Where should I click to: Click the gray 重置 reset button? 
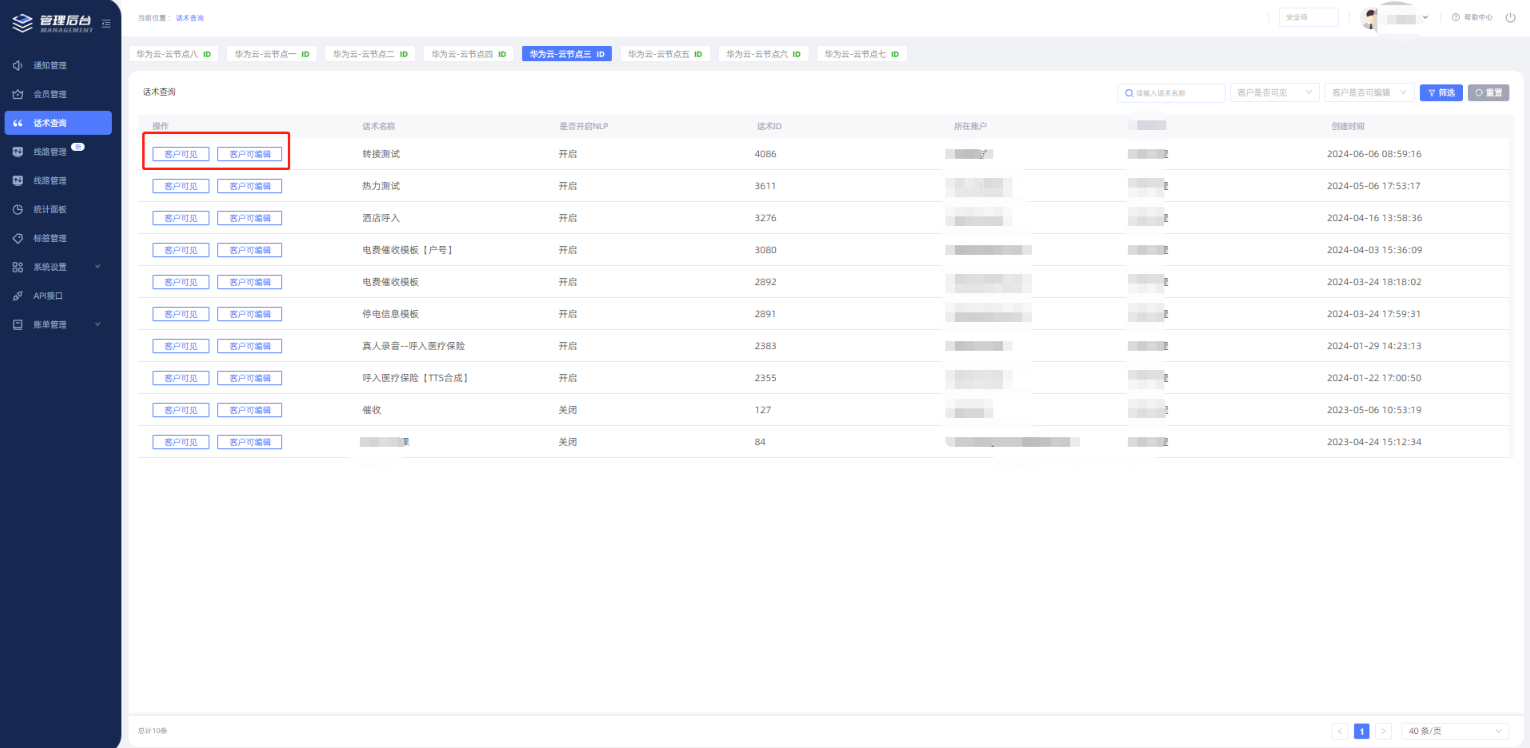pyautogui.click(x=1488, y=93)
